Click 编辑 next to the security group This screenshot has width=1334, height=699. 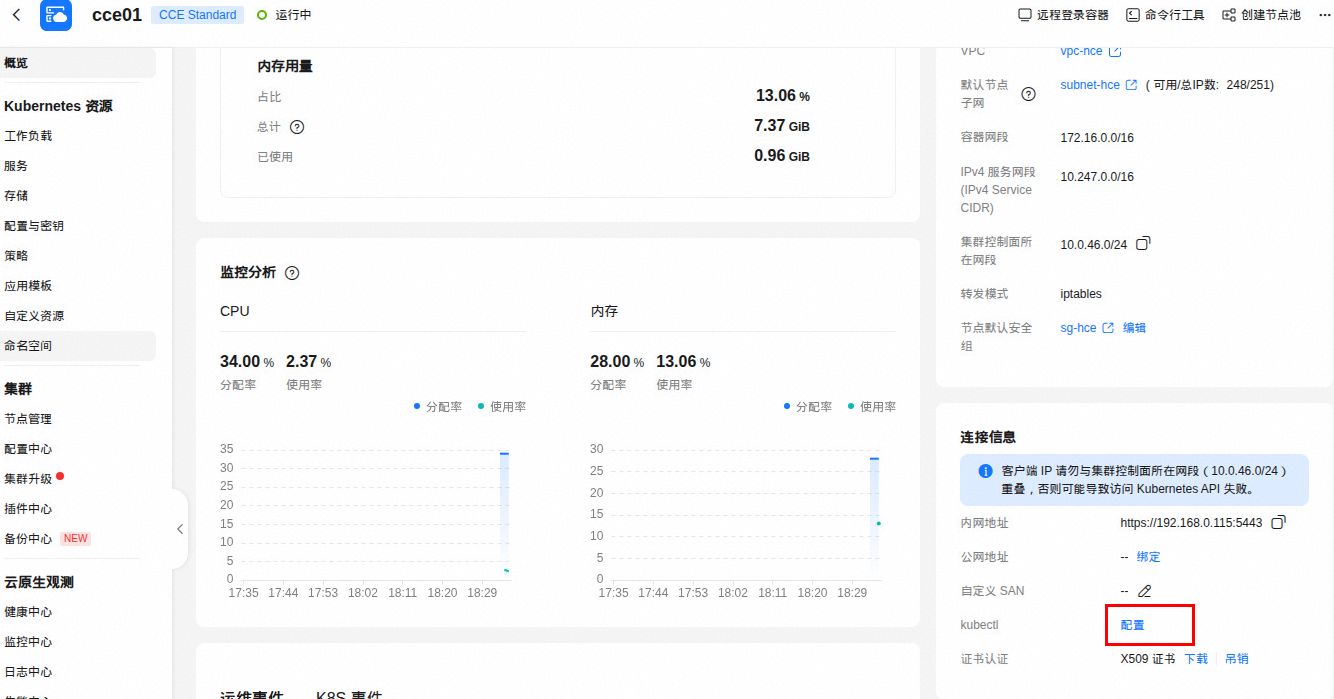pyautogui.click(x=1134, y=328)
